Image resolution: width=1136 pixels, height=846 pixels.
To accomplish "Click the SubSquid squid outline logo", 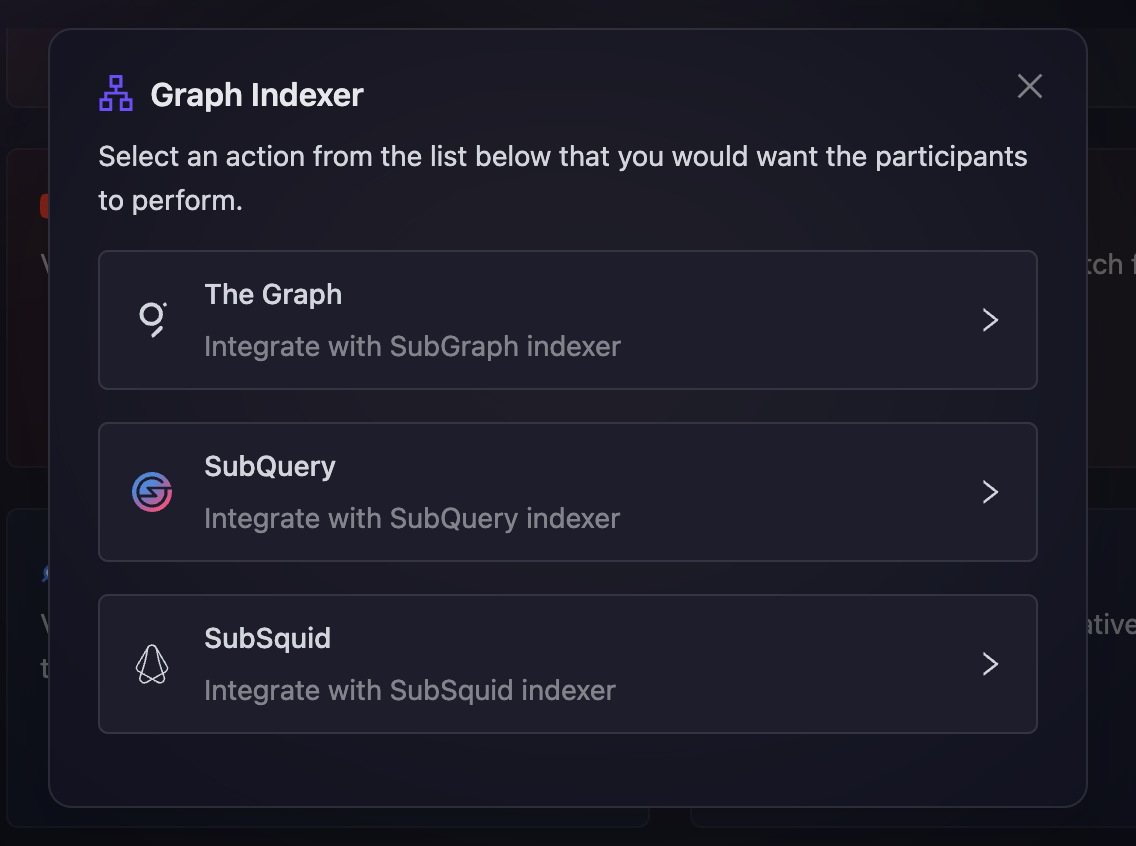I will 153,663.
